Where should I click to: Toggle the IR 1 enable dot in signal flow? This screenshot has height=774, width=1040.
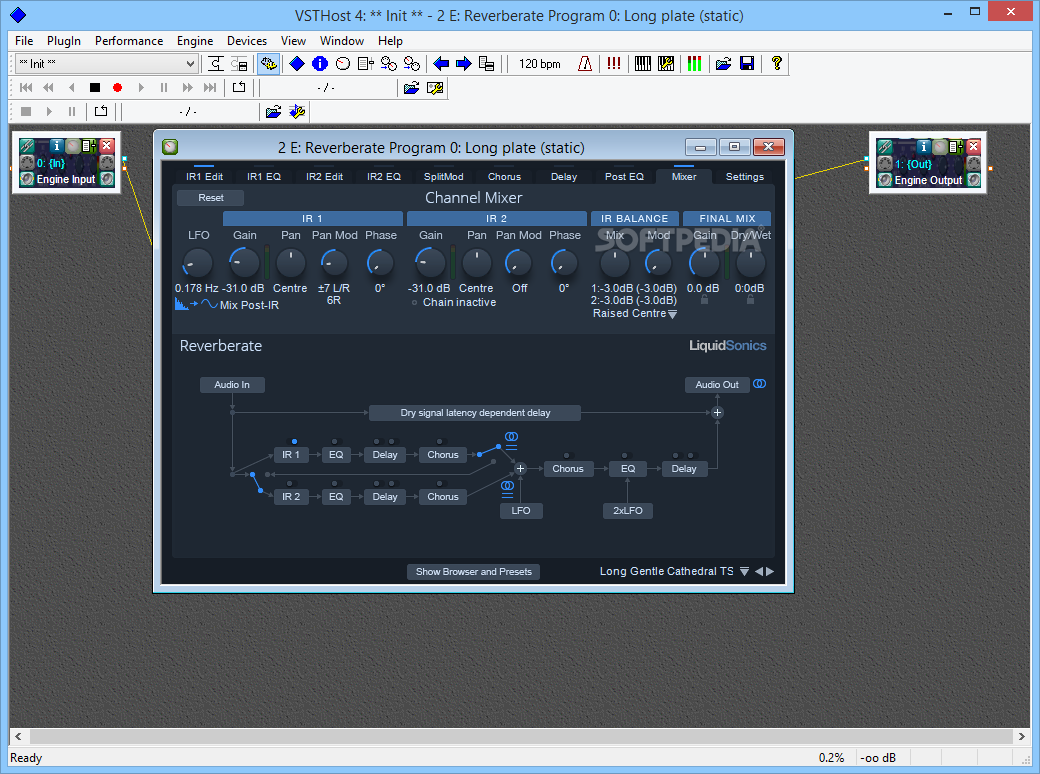[294, 441]
